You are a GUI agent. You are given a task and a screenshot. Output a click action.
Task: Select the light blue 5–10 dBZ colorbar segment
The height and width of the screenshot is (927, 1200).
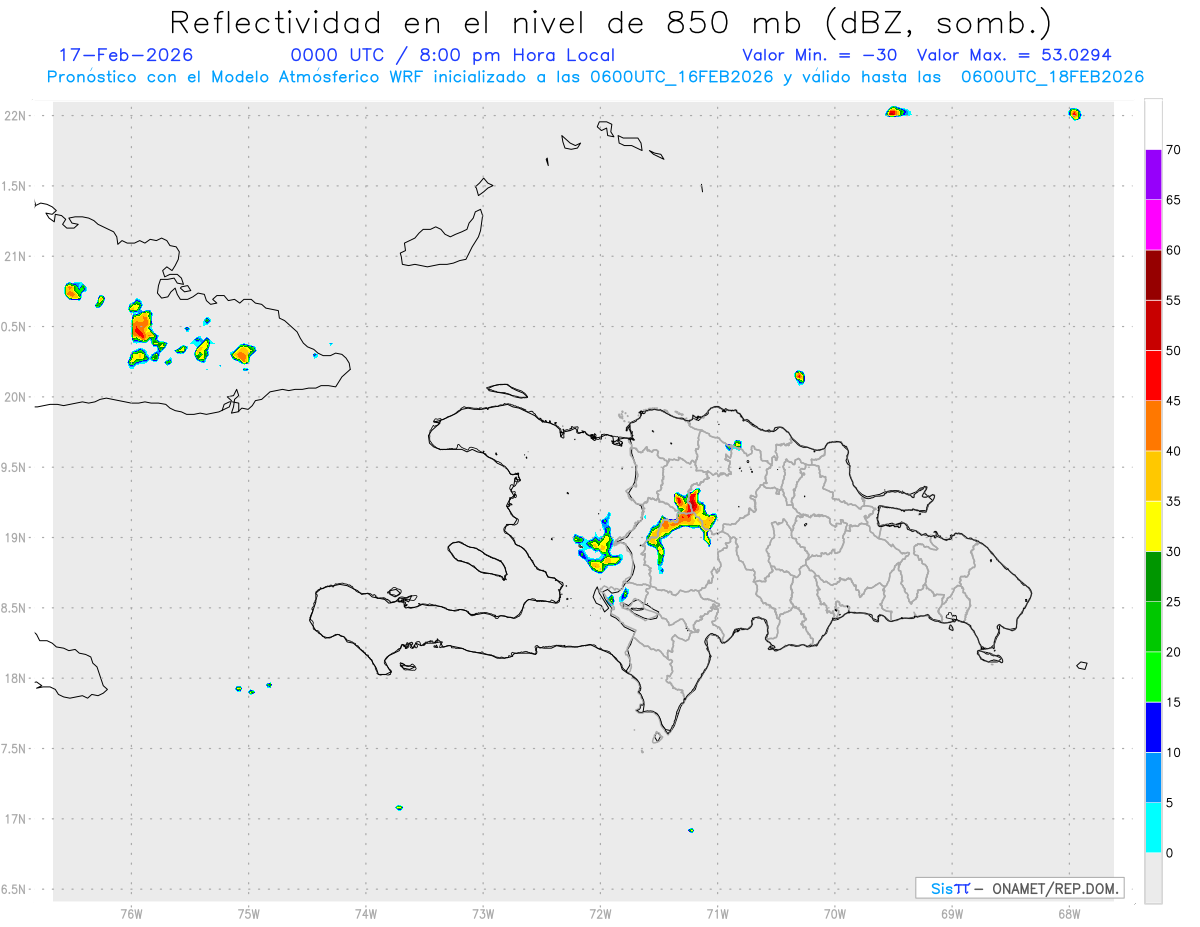click(x=1153, y=777)
